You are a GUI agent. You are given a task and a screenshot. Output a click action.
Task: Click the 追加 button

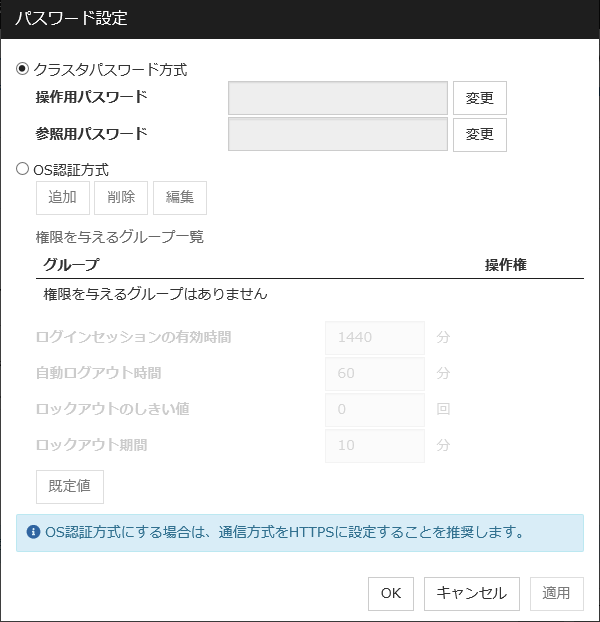point(62,198)
